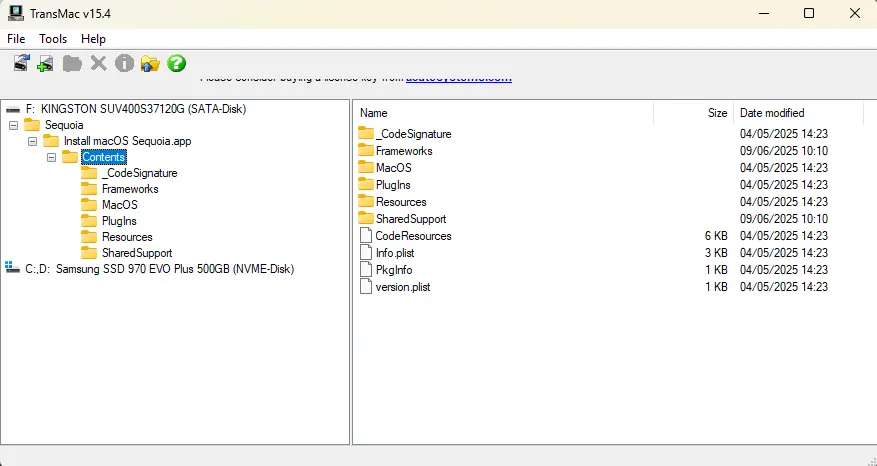
Task: Click SharedSupport row date 09/06/2025 10:10
Action: pos(784,219)
